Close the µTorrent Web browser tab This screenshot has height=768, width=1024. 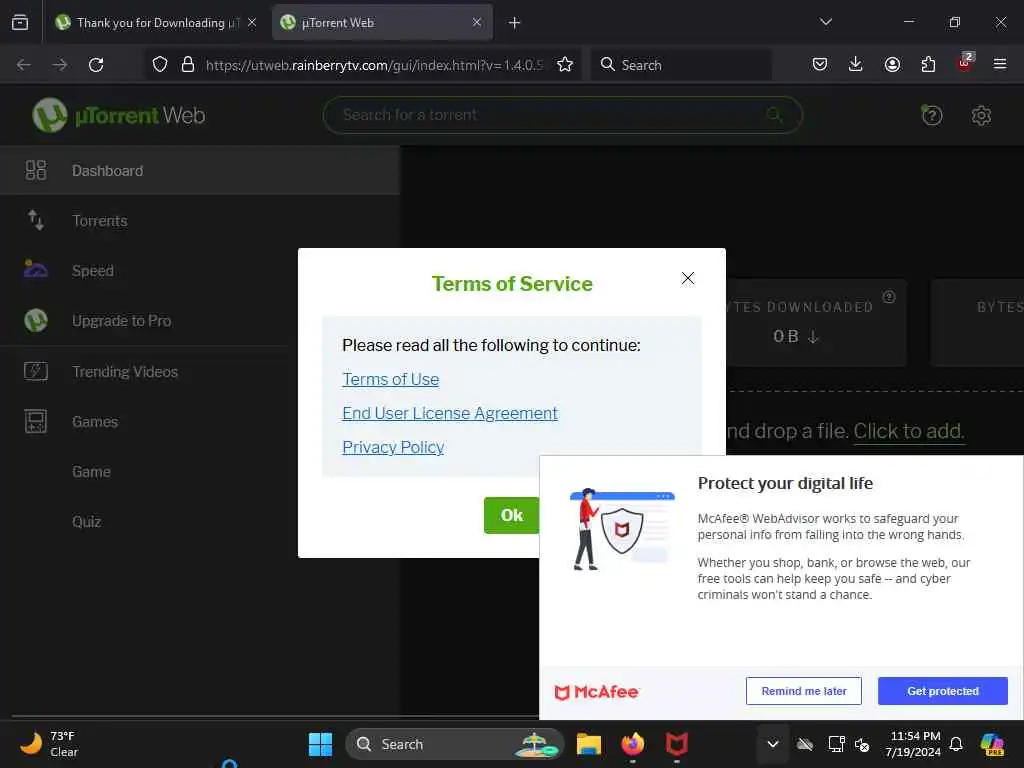477,23
